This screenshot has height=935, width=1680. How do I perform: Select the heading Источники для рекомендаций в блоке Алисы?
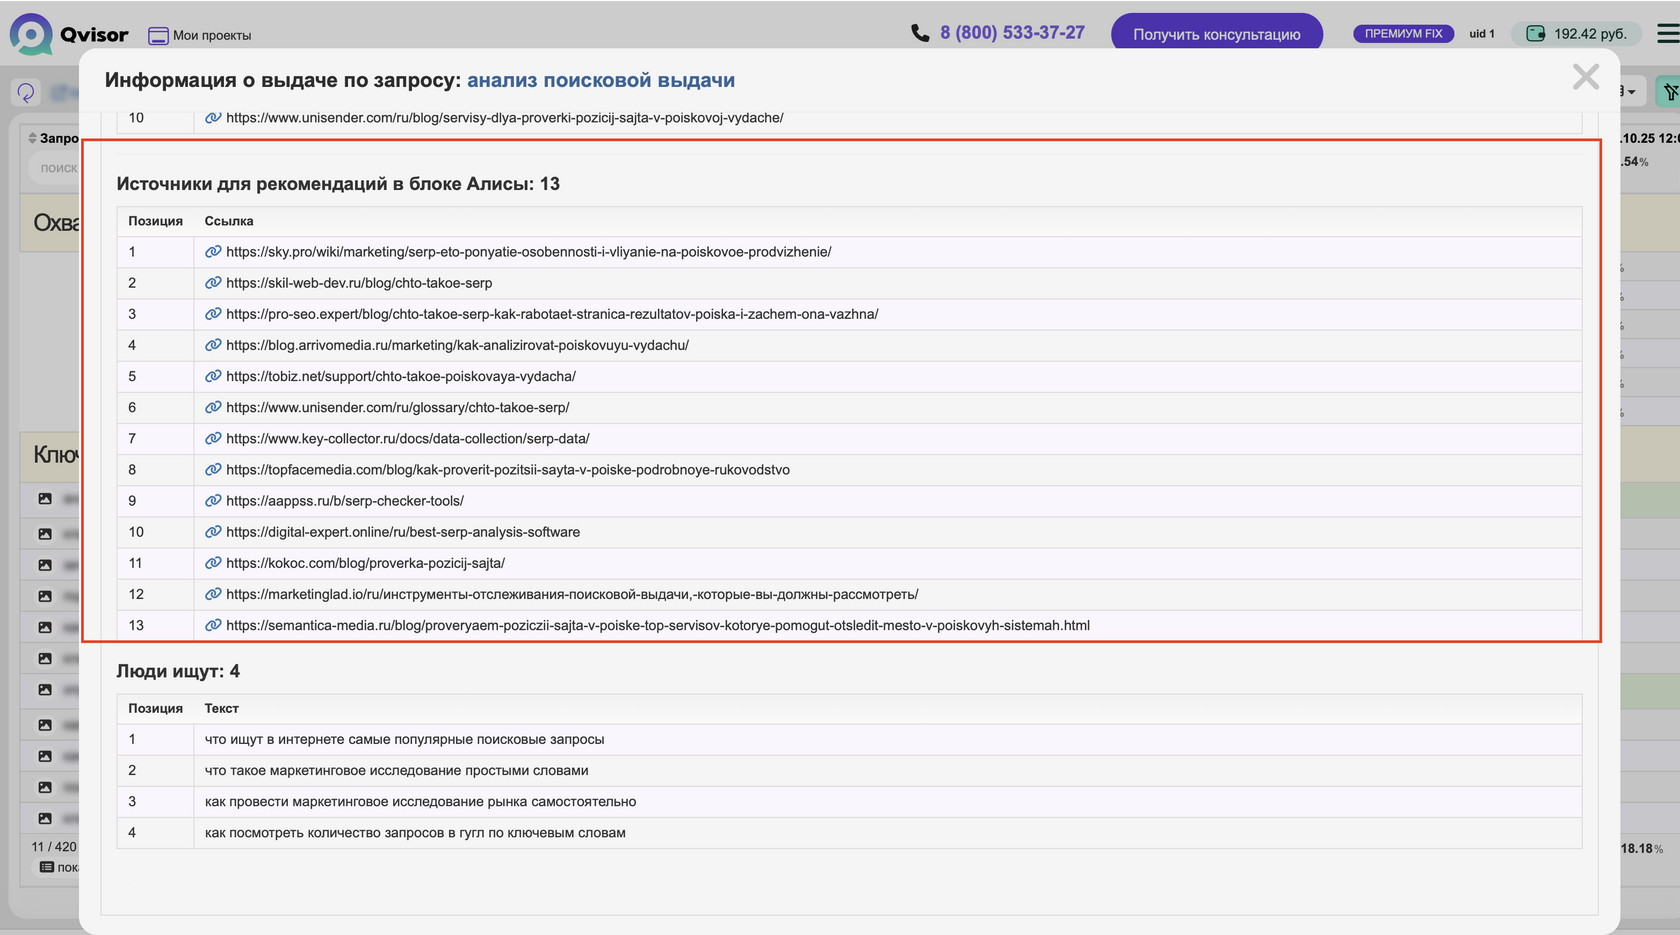(338, 184)
